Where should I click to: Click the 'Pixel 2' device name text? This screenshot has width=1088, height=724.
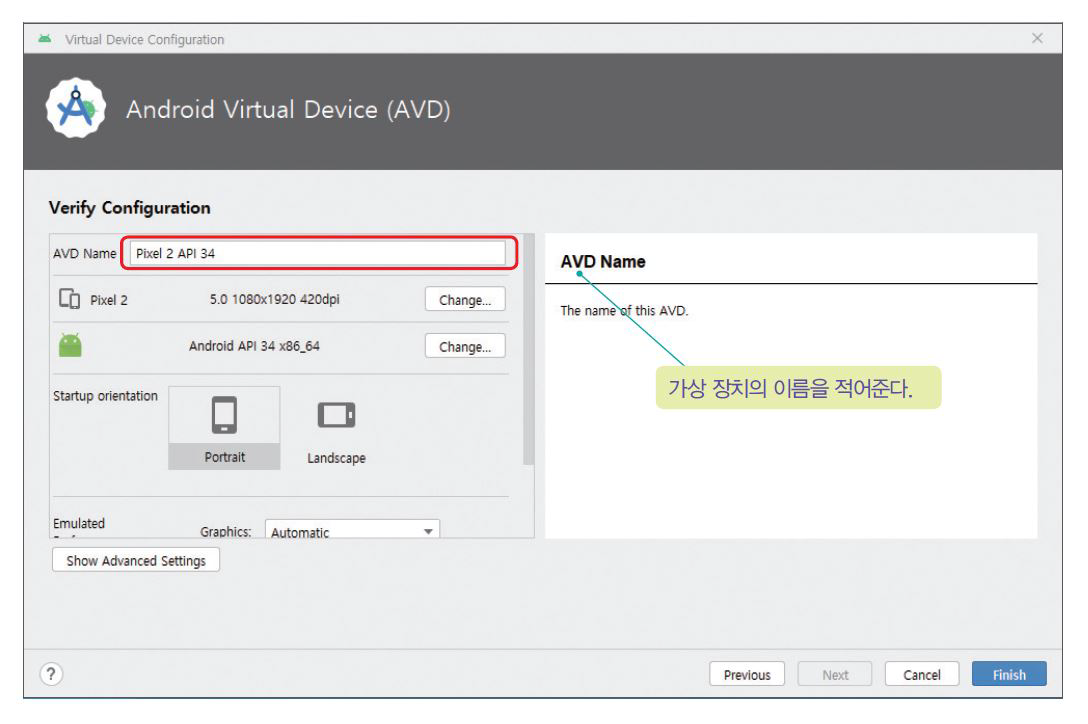(109, 300)
